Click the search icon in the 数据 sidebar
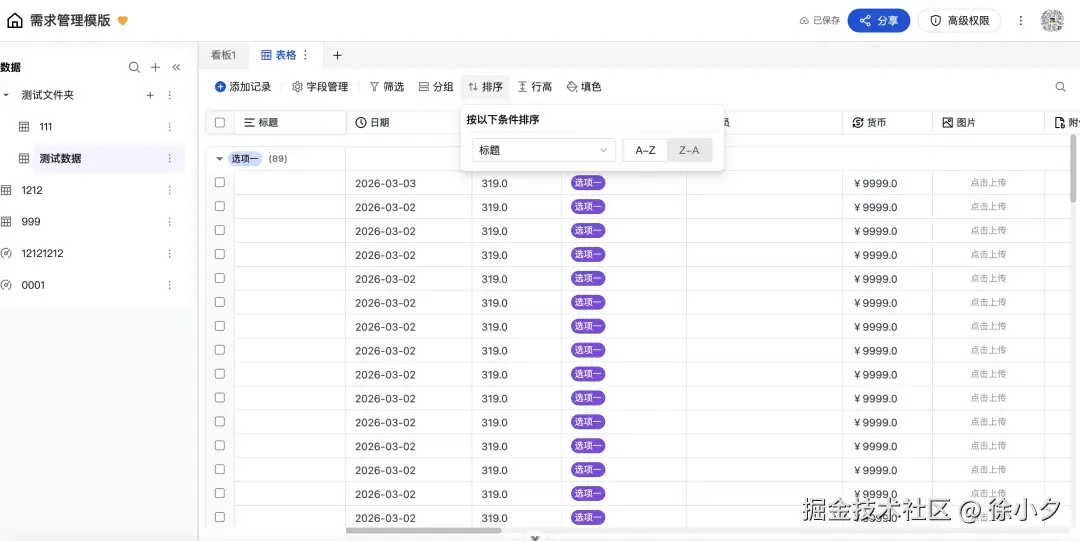The height and width of the screenshot is (541, 1080). pos(134,68)
